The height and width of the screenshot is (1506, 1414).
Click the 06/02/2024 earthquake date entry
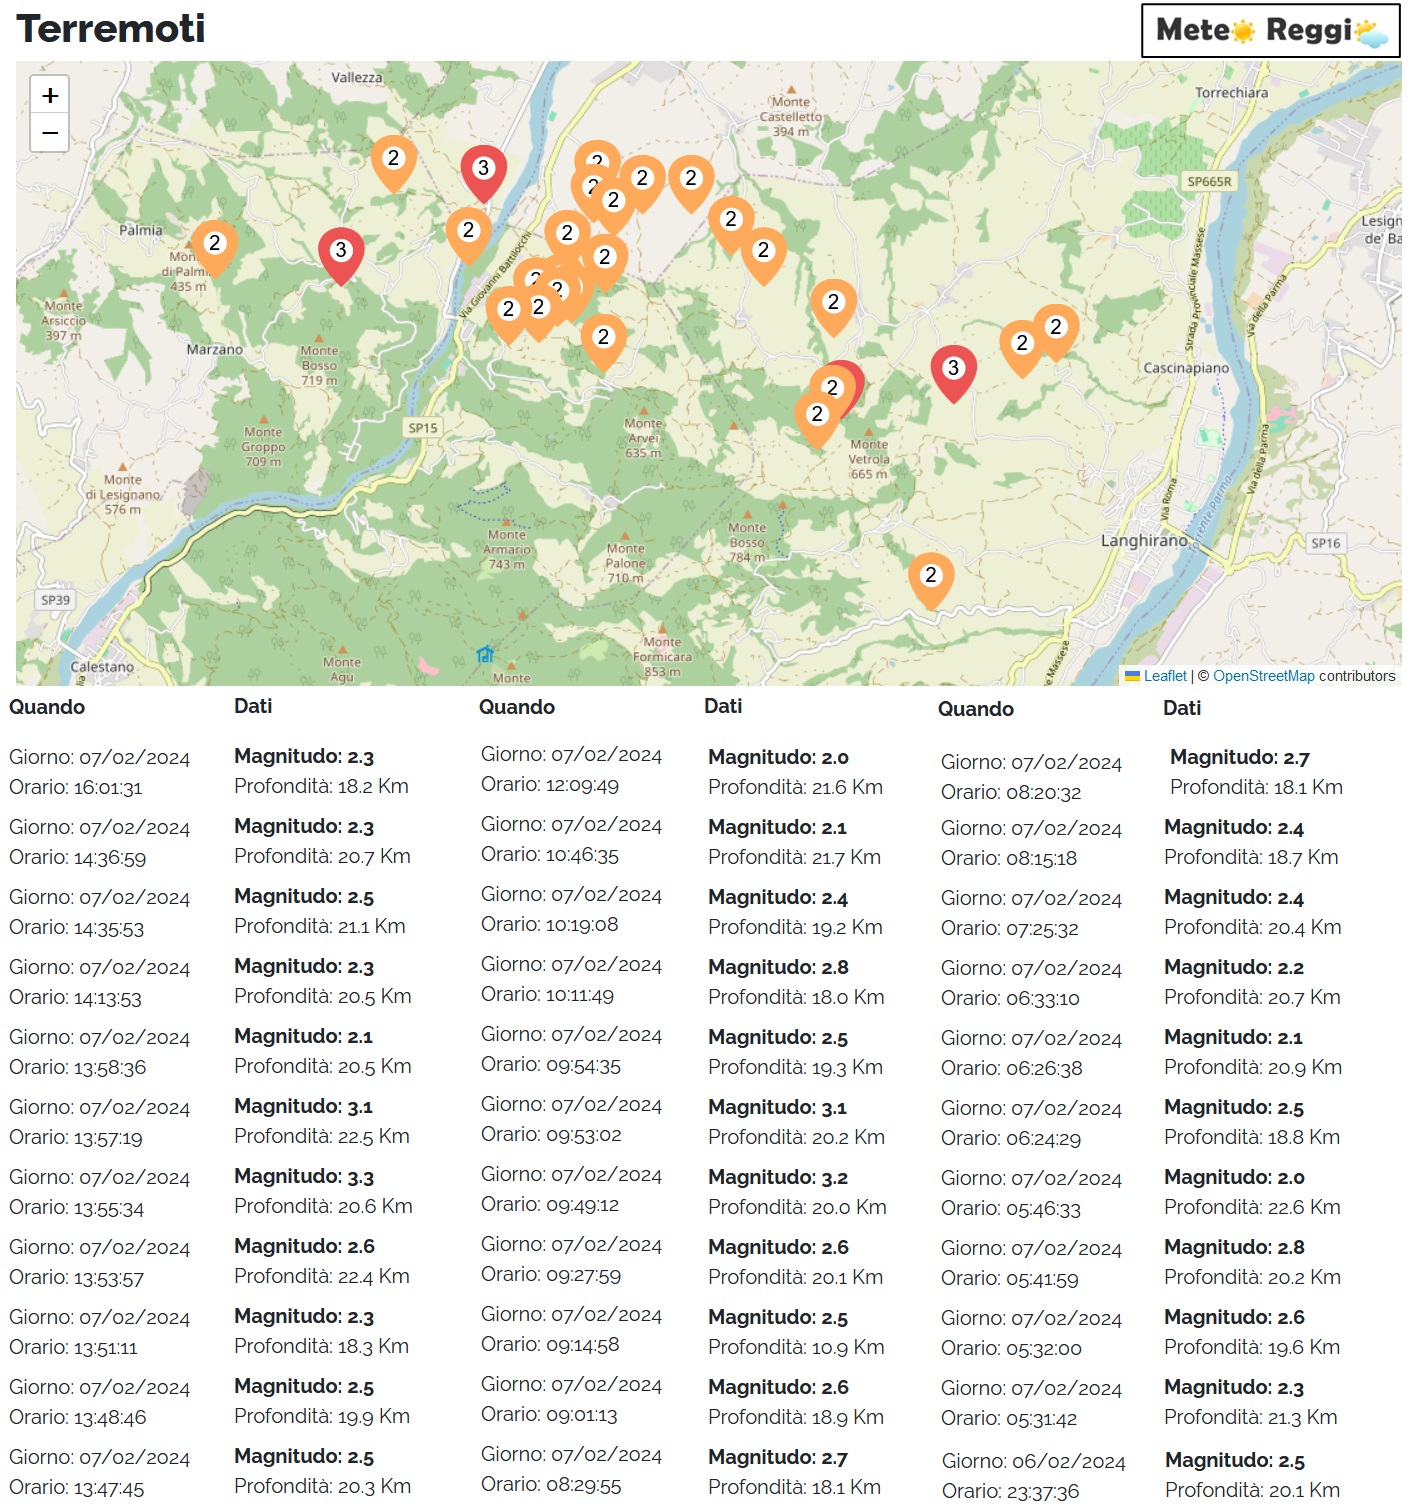(x=1033, y=1462)
